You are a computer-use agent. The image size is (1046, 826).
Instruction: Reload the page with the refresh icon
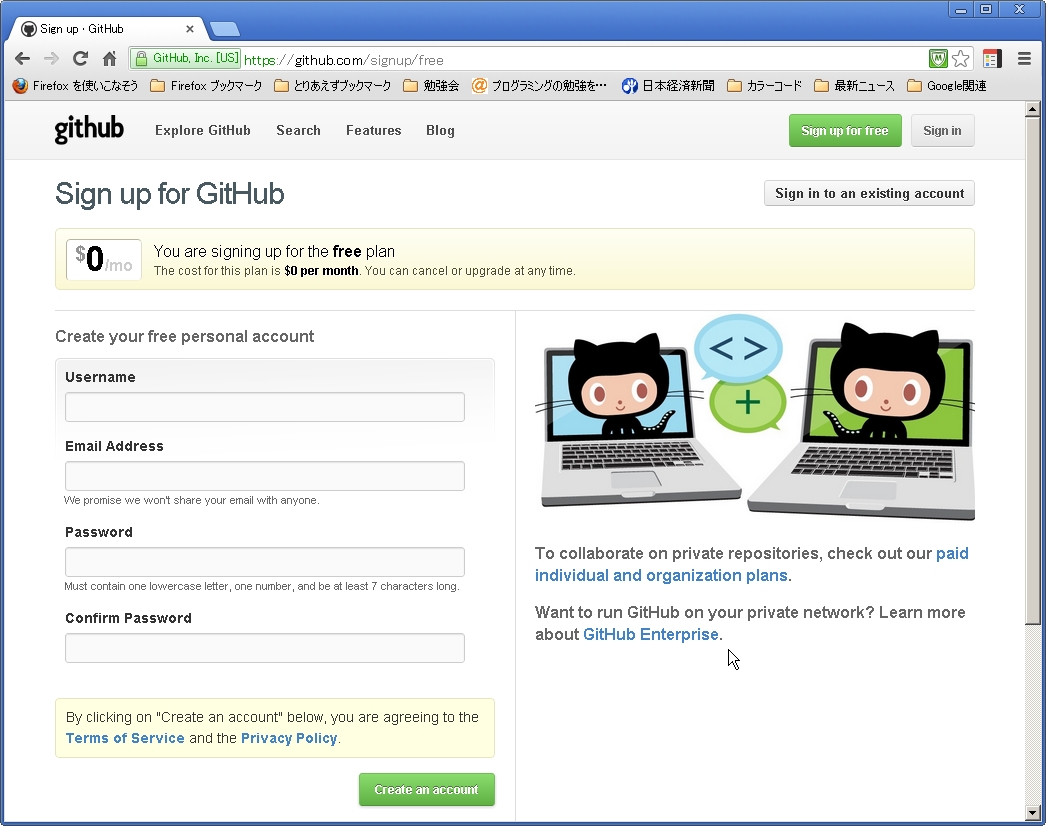pos(81,59)
